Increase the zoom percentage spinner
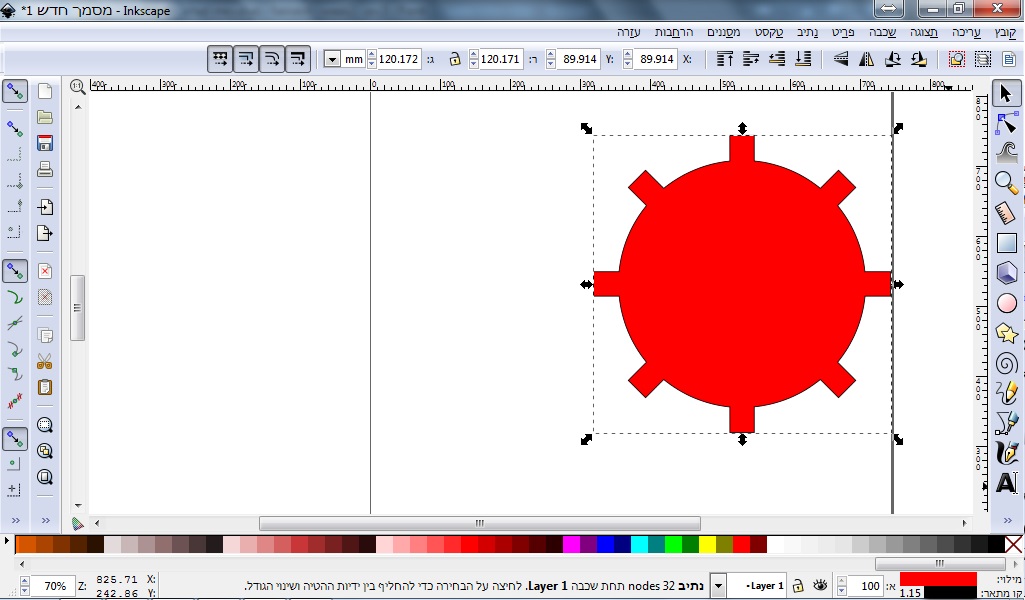 tap(24, 580)
